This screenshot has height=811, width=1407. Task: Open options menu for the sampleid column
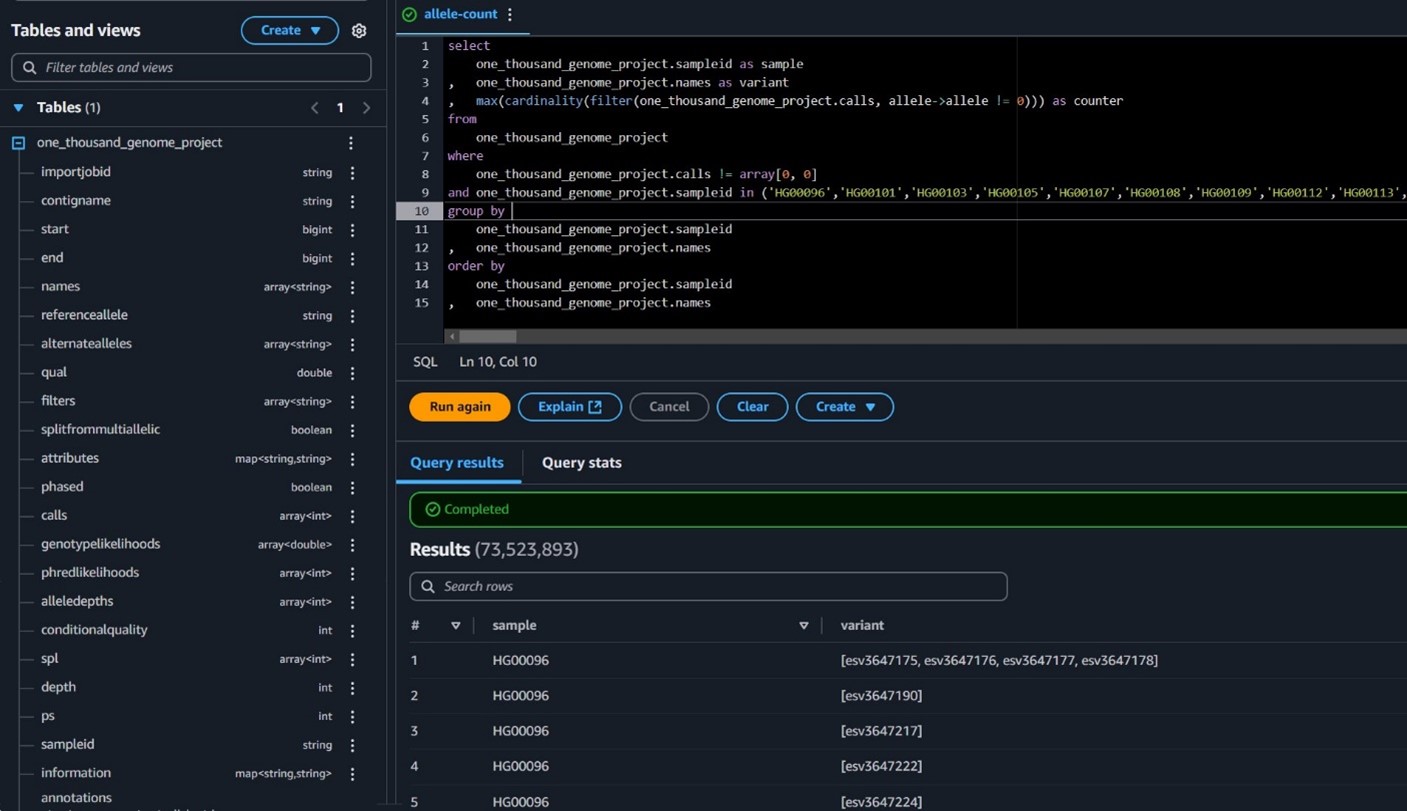352,744
